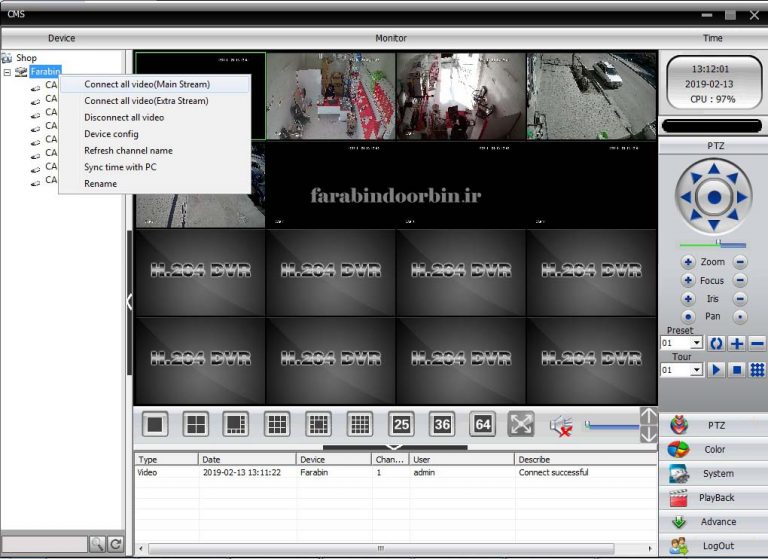Select the street camera video feed
The height and width of the screenshot is (559, 768).
[x=591, y=96]
